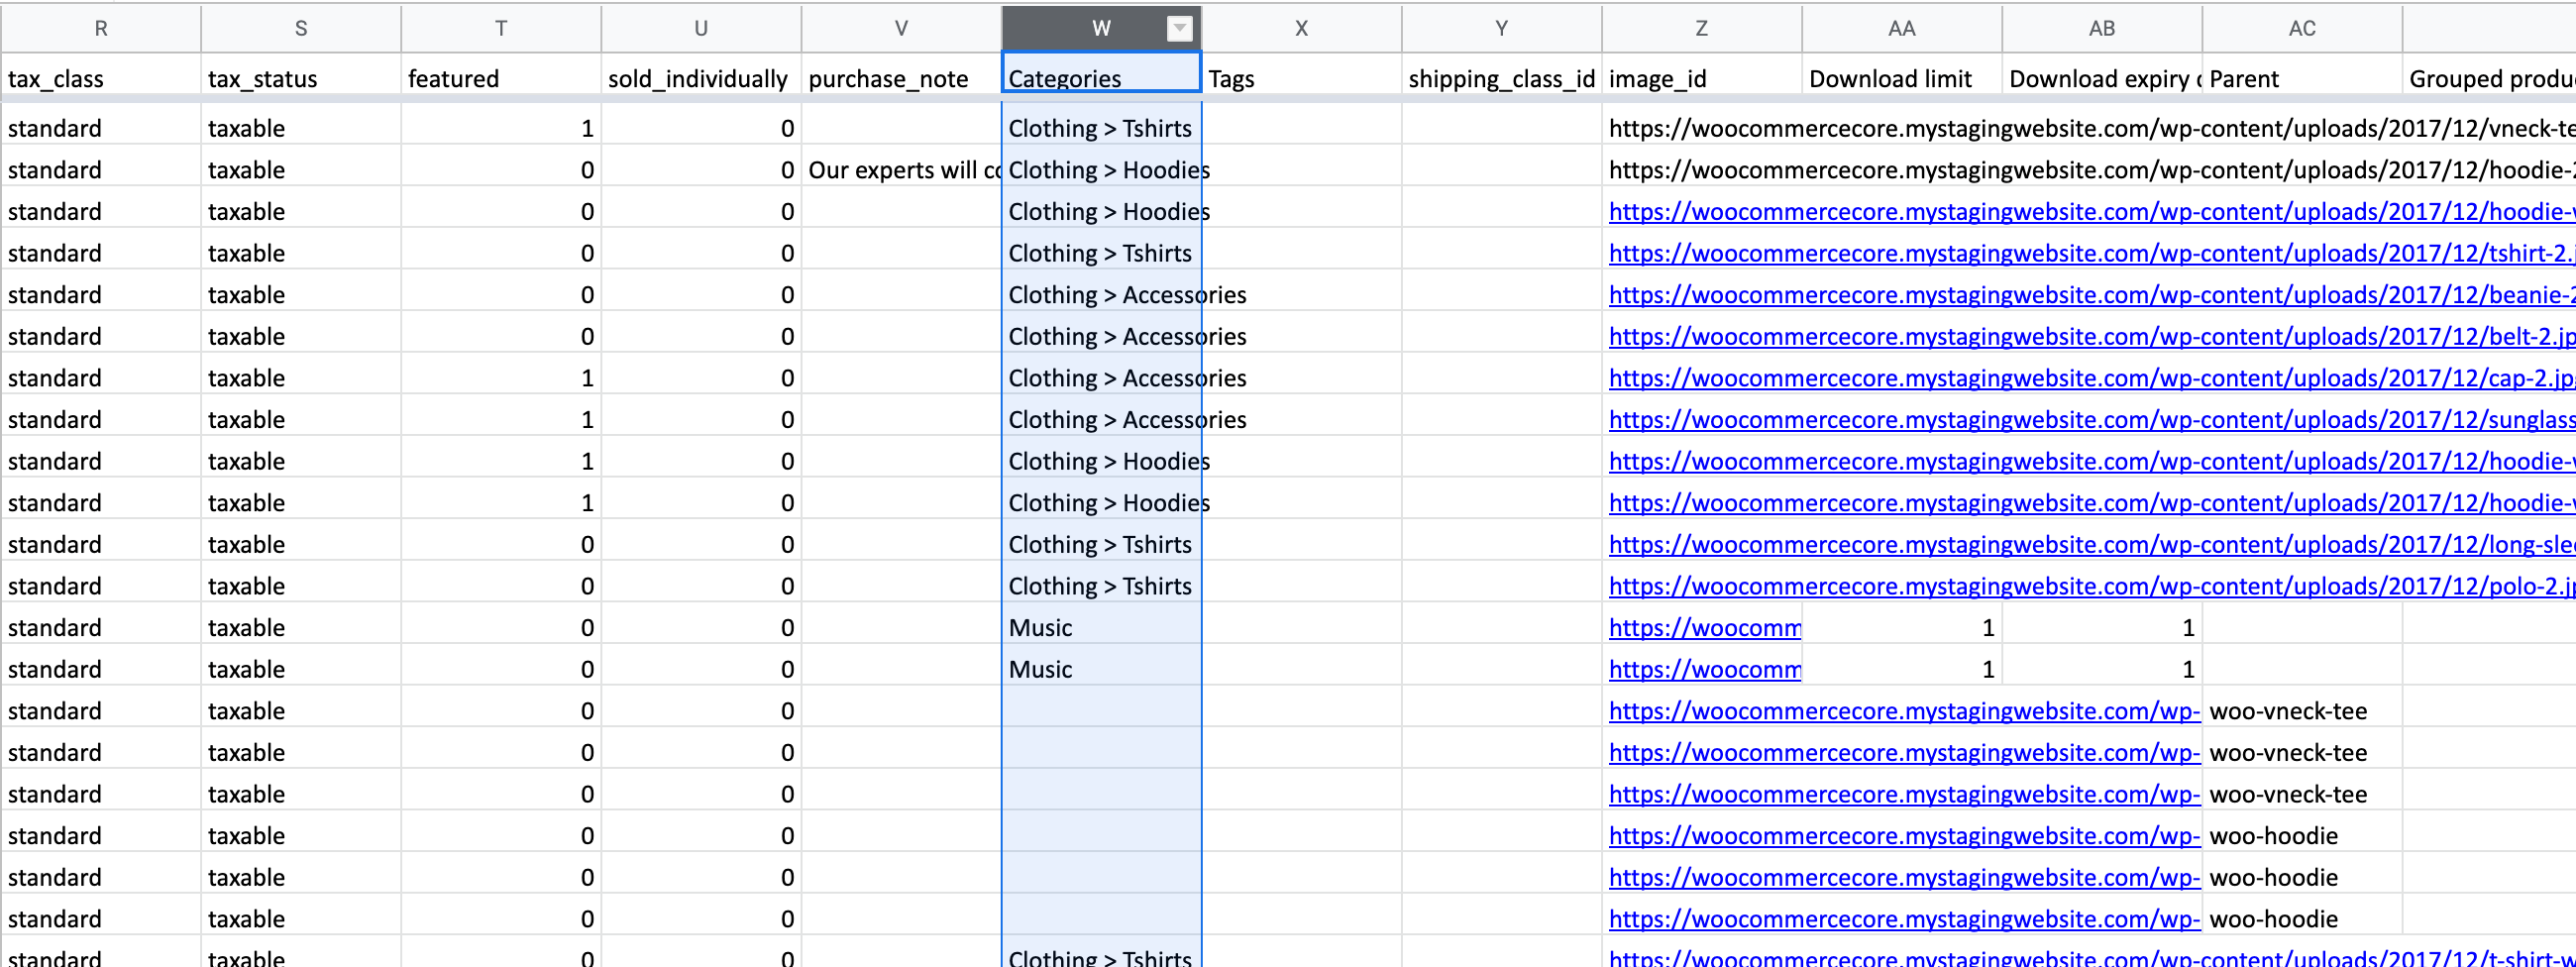Open the cap-2 image link
2576x967 pixels.
point(2090,379)
